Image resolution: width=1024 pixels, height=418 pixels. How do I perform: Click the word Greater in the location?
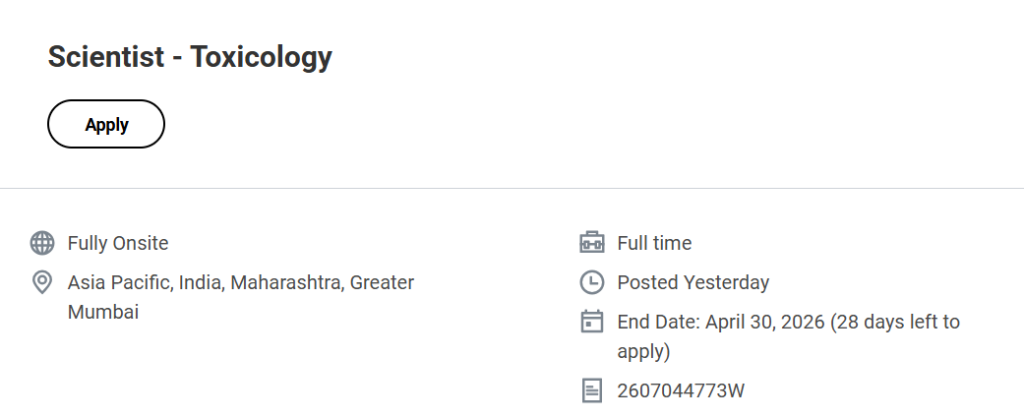tap(384, 283)
